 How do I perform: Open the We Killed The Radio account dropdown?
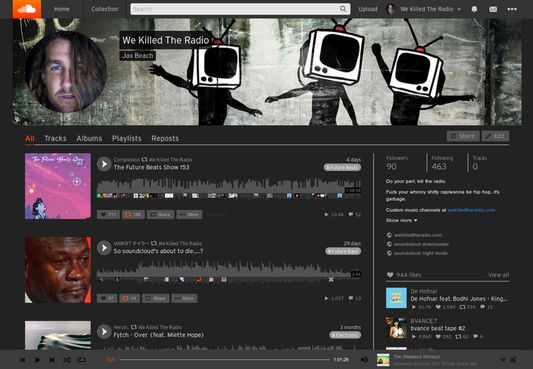(x=424, y=9)
